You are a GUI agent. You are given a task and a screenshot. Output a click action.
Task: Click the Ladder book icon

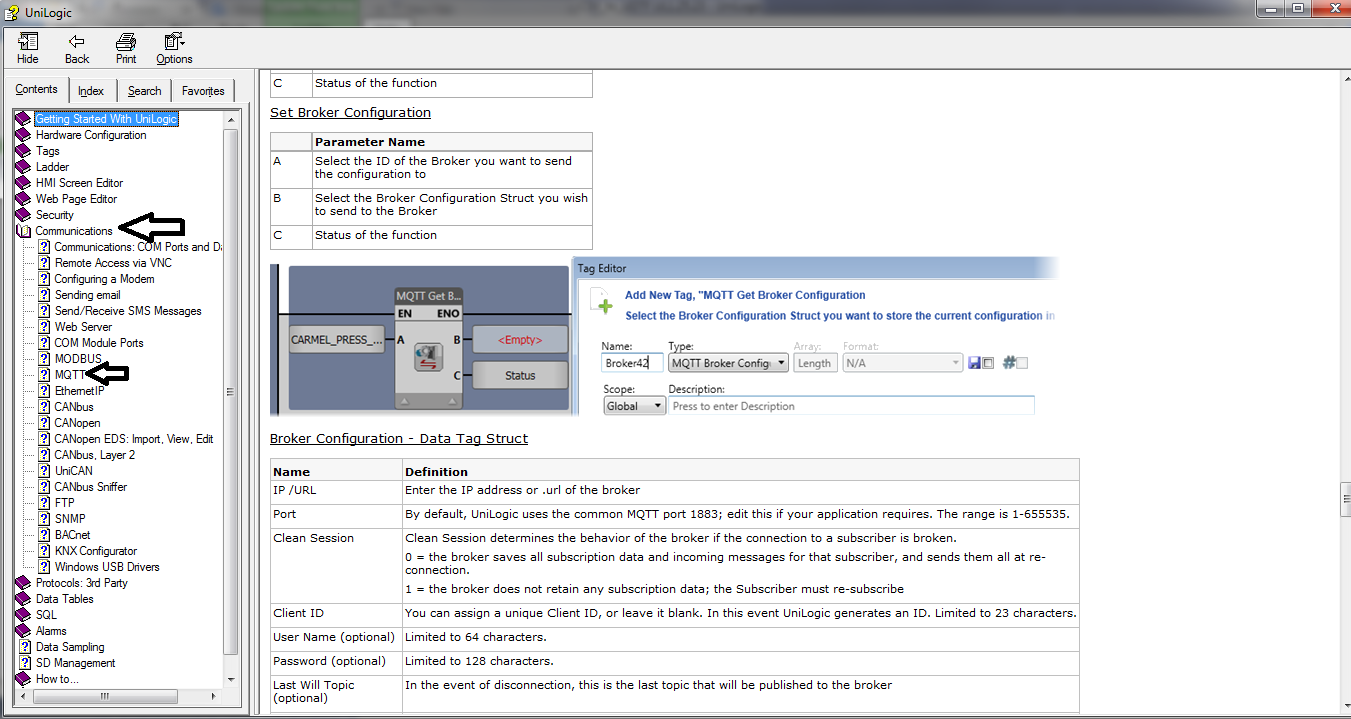click(23, 167)
